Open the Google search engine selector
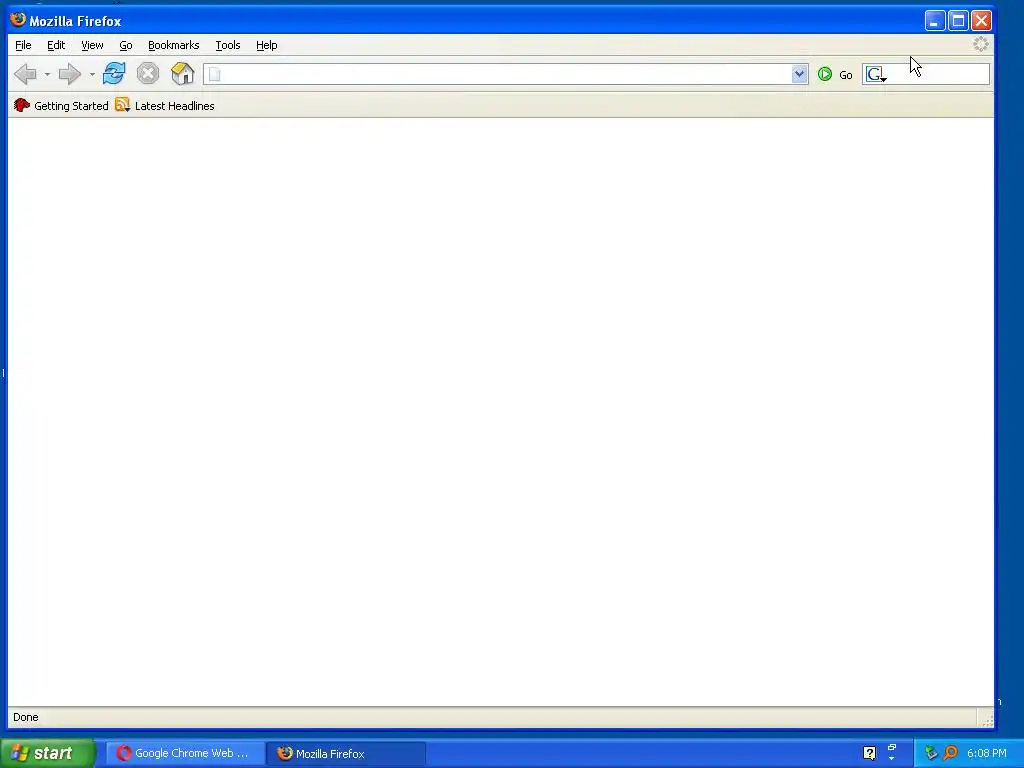1024x768 pixels. tap(876, 74)
